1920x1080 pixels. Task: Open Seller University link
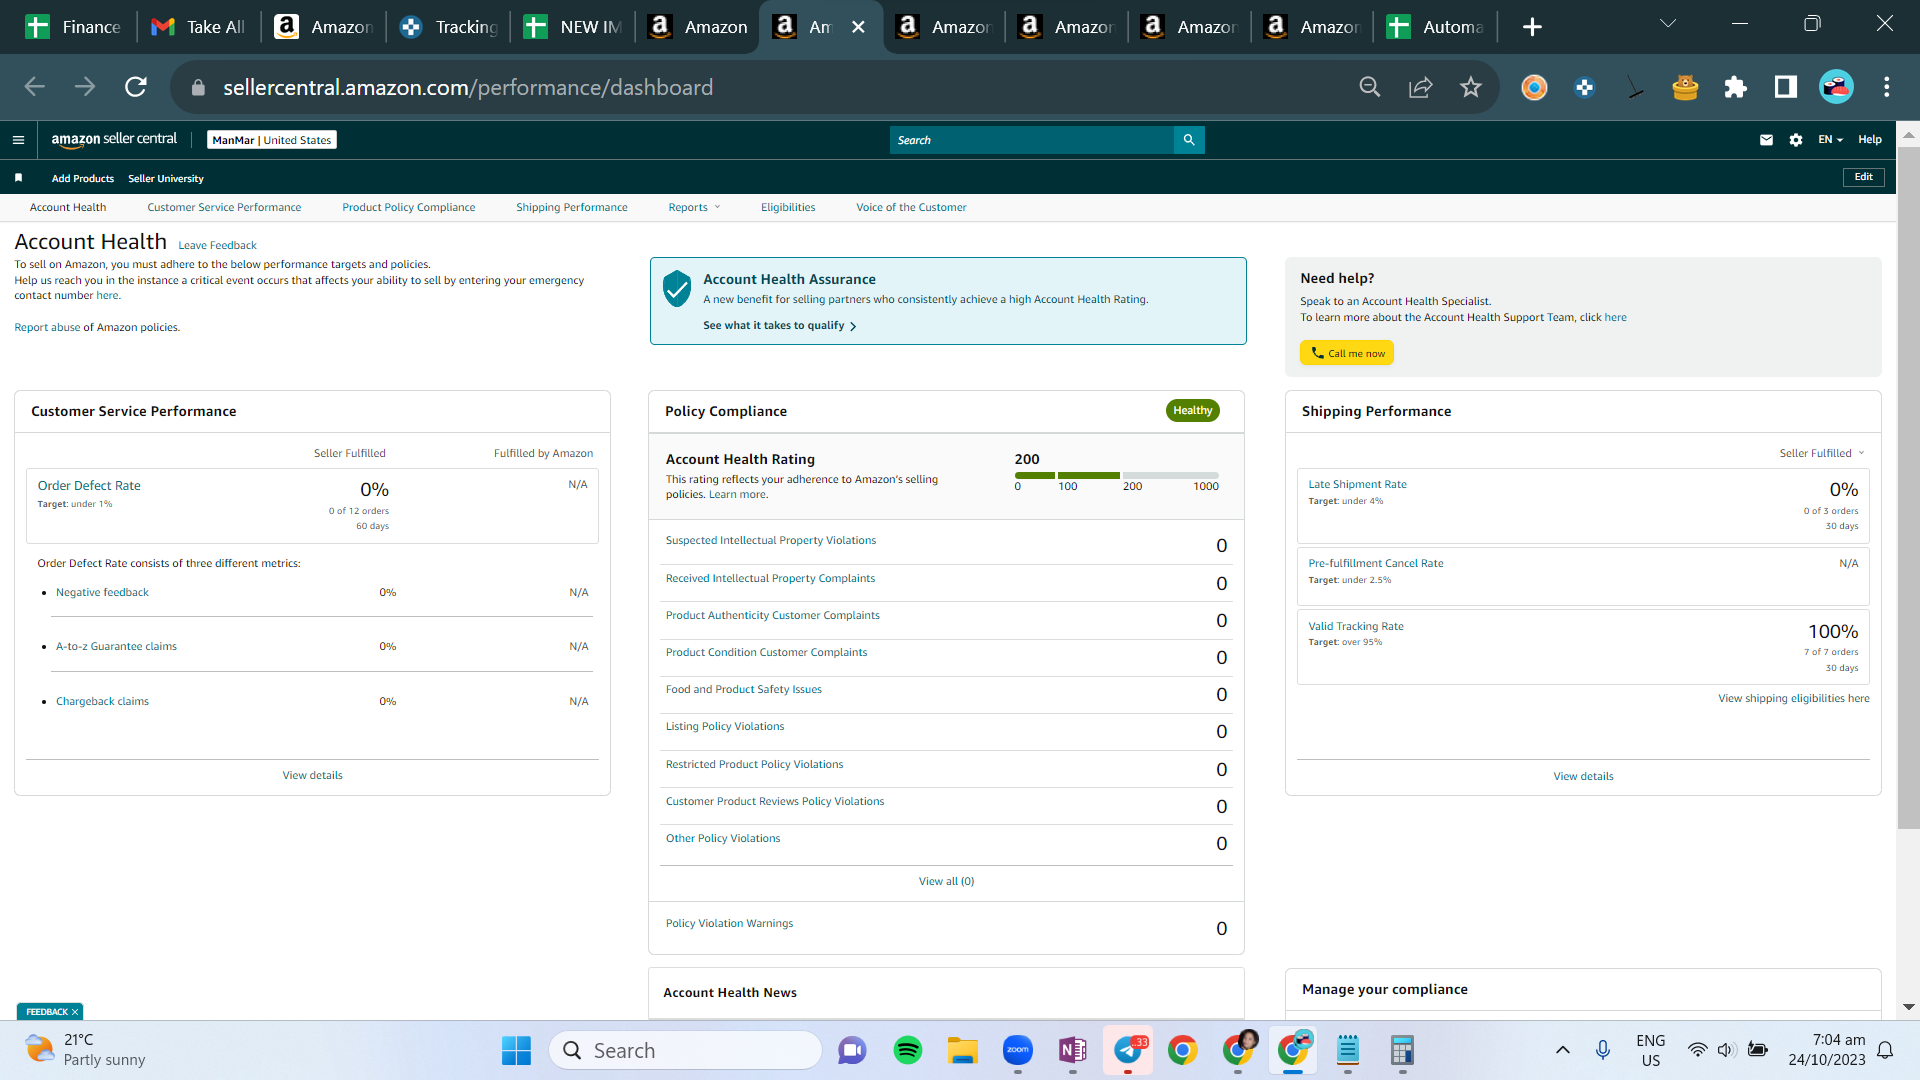pos(166,178)
